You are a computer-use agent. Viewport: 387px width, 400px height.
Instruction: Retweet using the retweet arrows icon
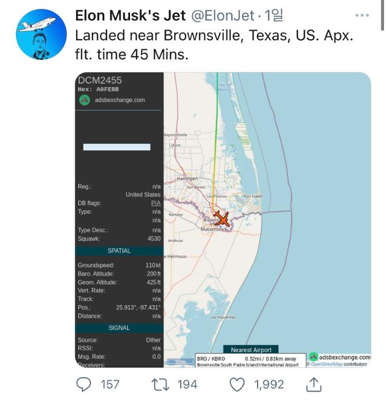coord(160,384)
